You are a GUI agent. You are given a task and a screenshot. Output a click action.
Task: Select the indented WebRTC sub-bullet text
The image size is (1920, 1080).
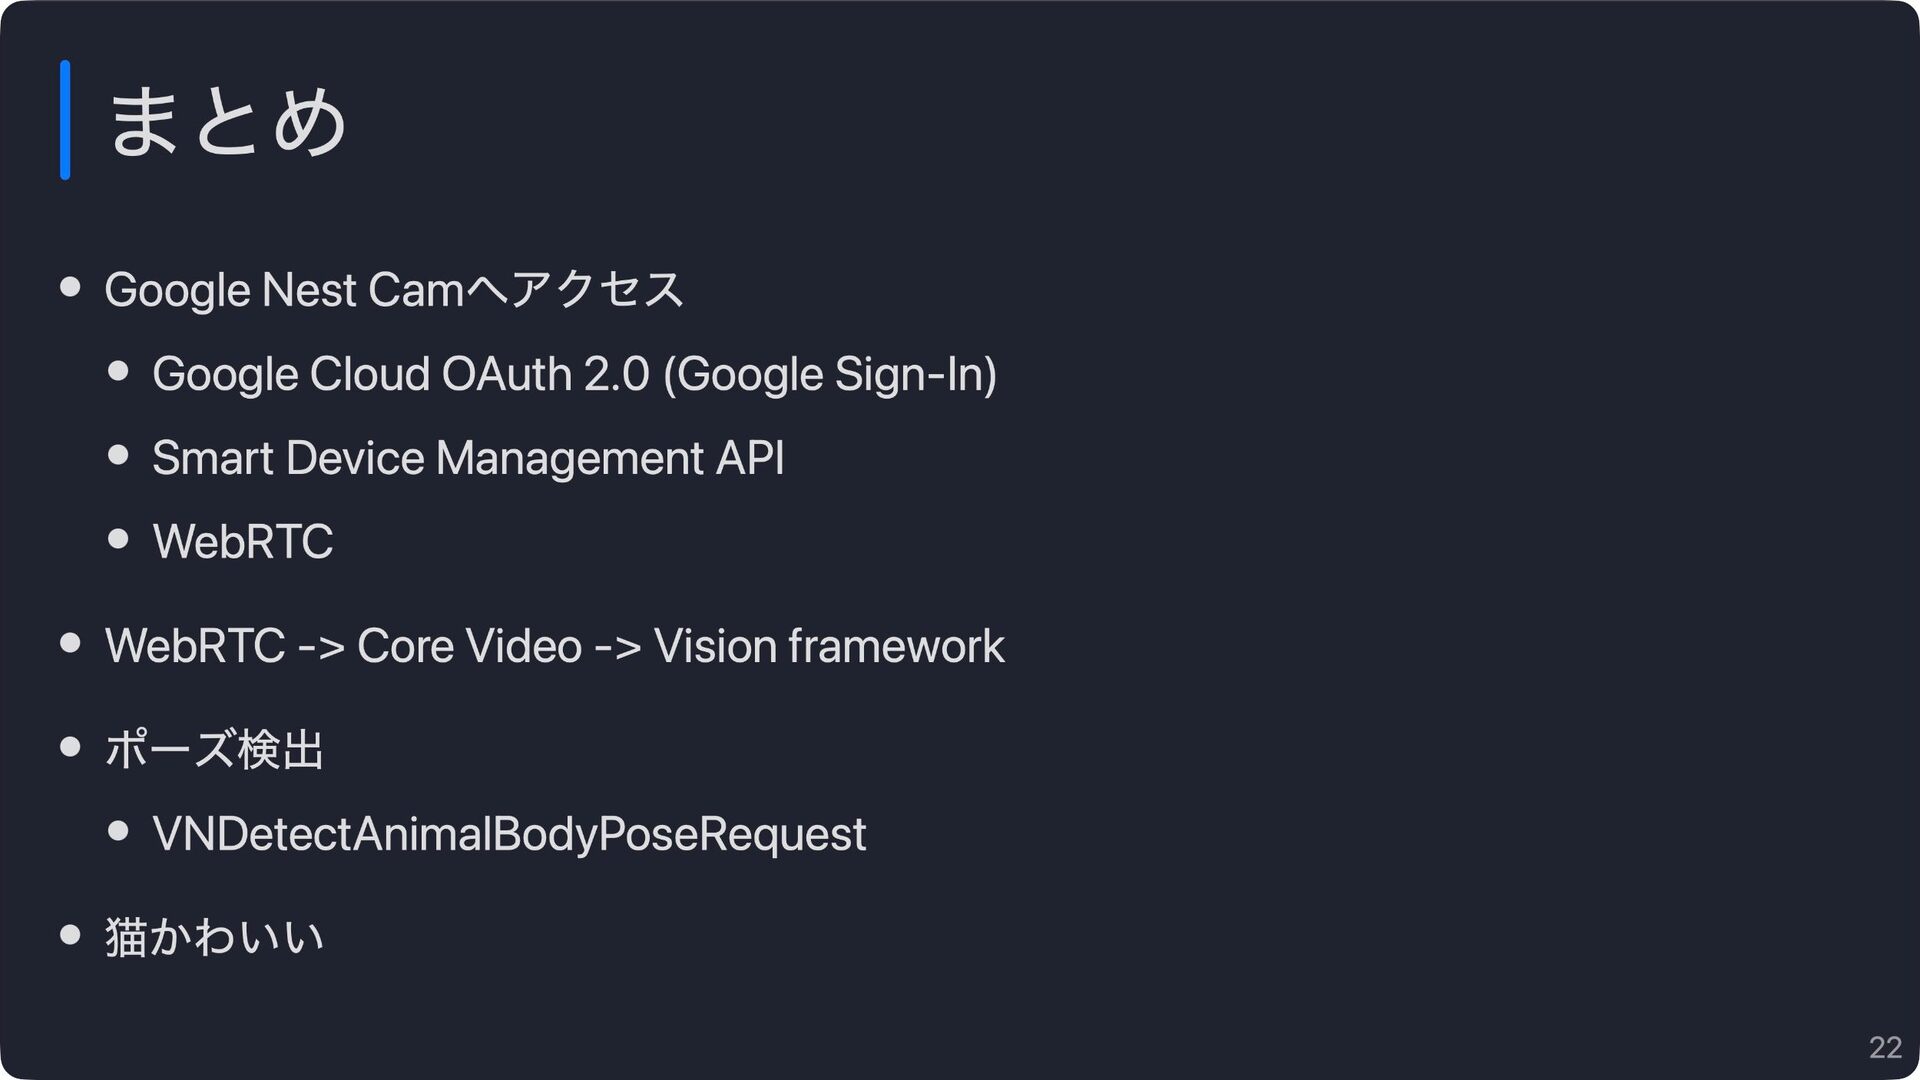243,542
